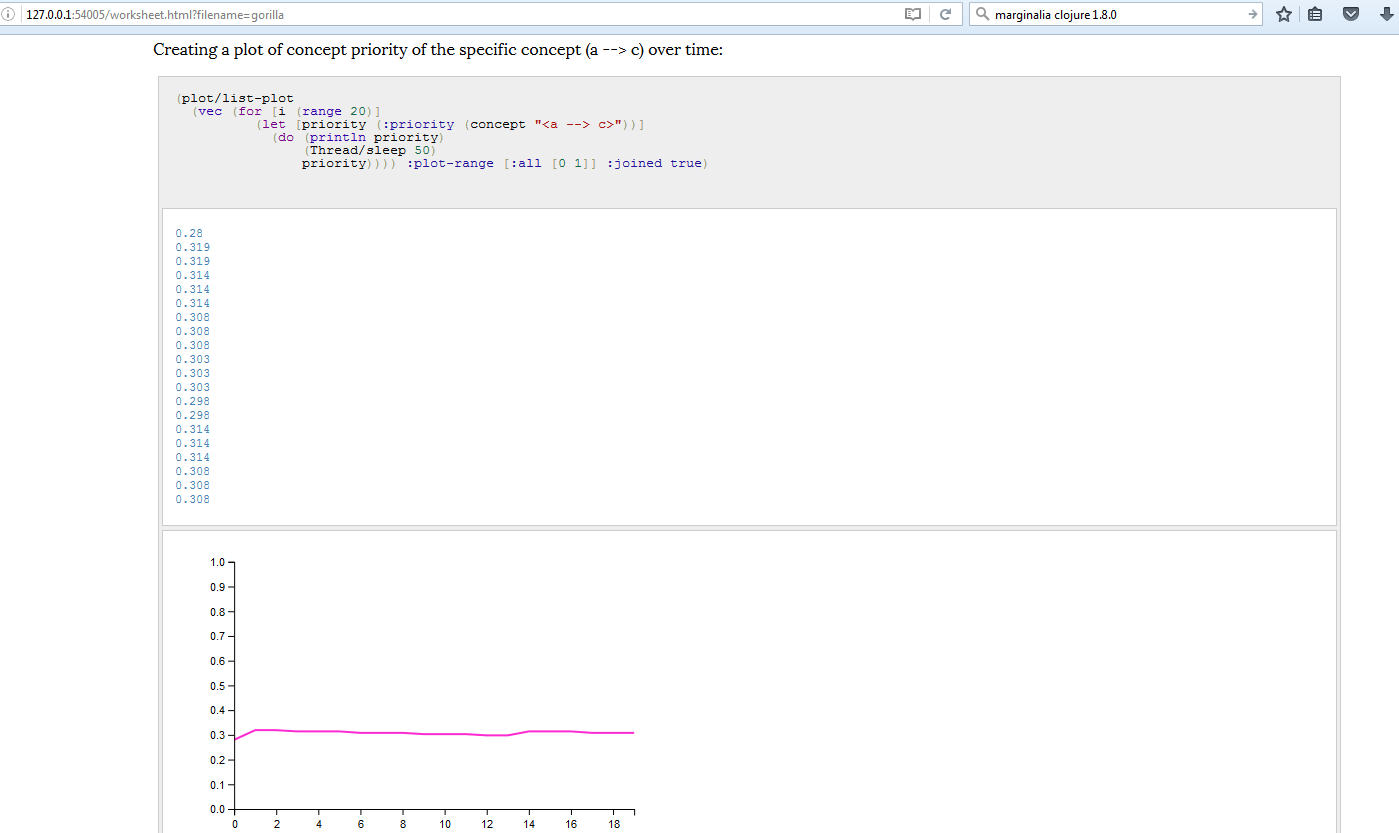1399x833 pixels.
Task: Save the page to Pocket
Action: coord(1351,15)
